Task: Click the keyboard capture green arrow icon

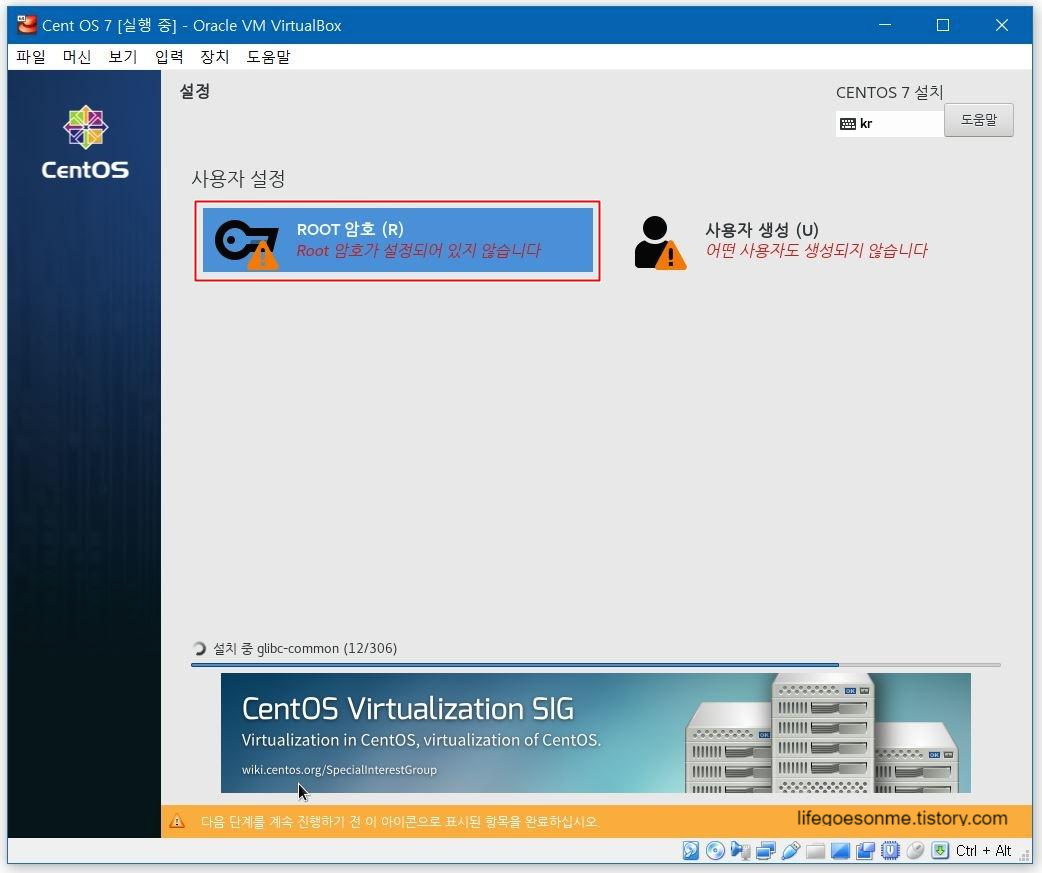Action: click(940, 850)
